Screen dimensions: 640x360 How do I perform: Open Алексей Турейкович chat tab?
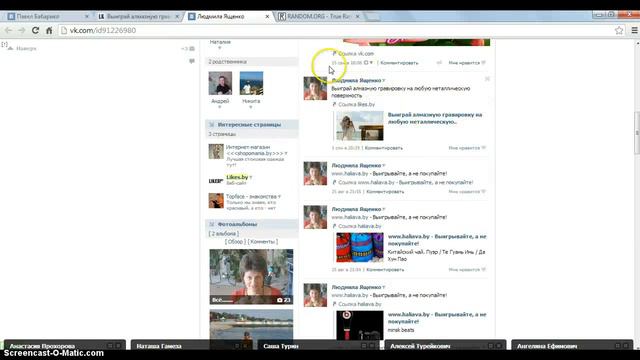coord(445,345)
